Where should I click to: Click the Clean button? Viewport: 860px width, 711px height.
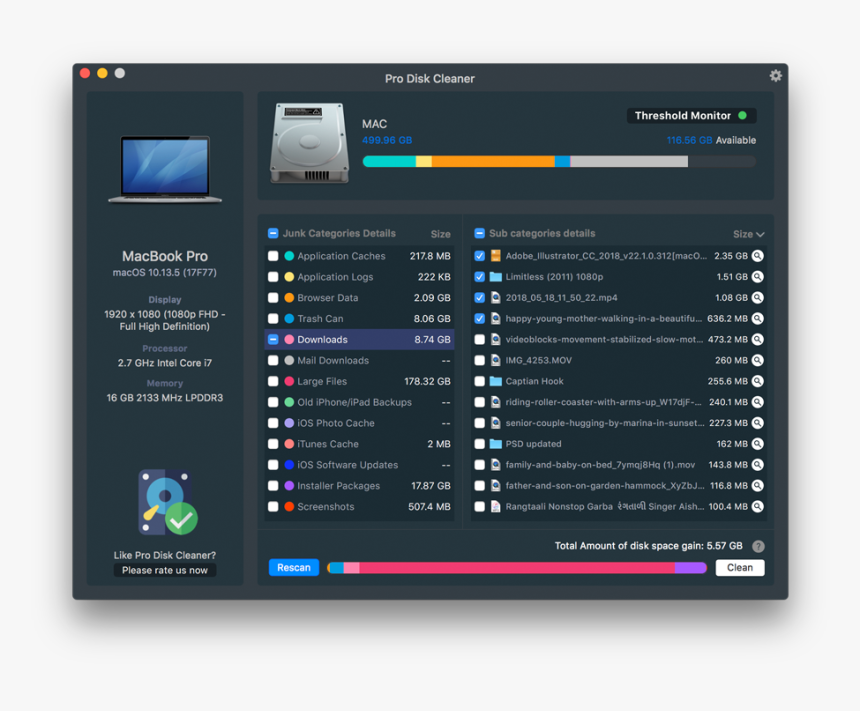pyautogui.click(x=740, y=567)
